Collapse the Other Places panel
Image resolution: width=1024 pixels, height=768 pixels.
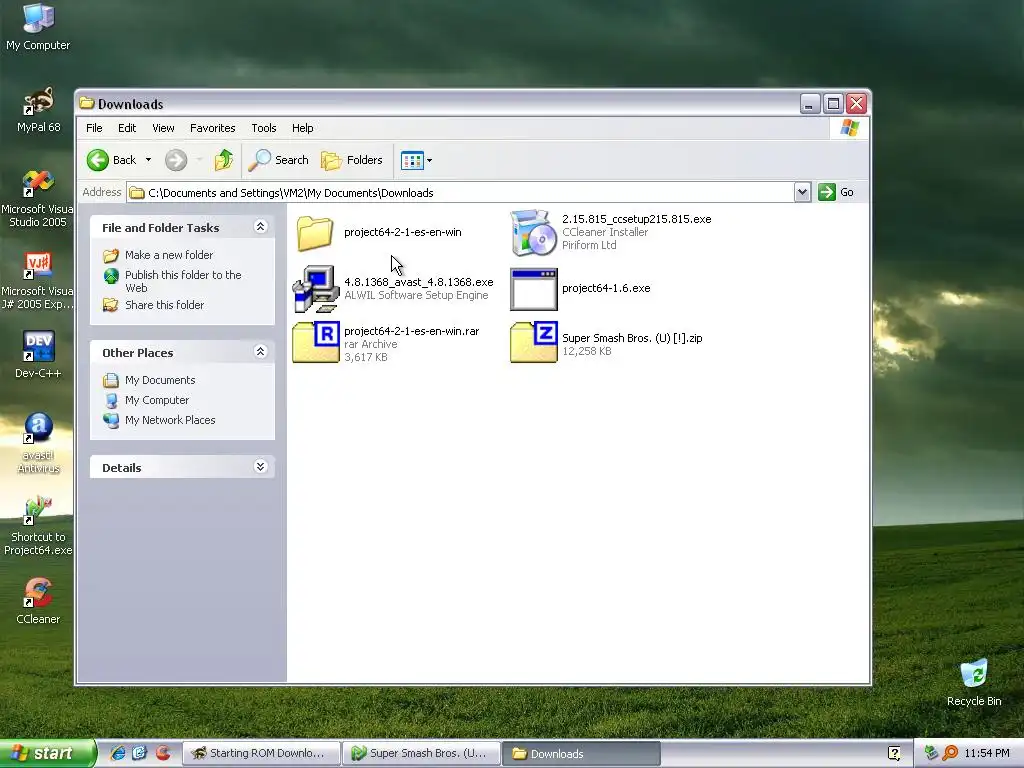click(x=260, y=352)
